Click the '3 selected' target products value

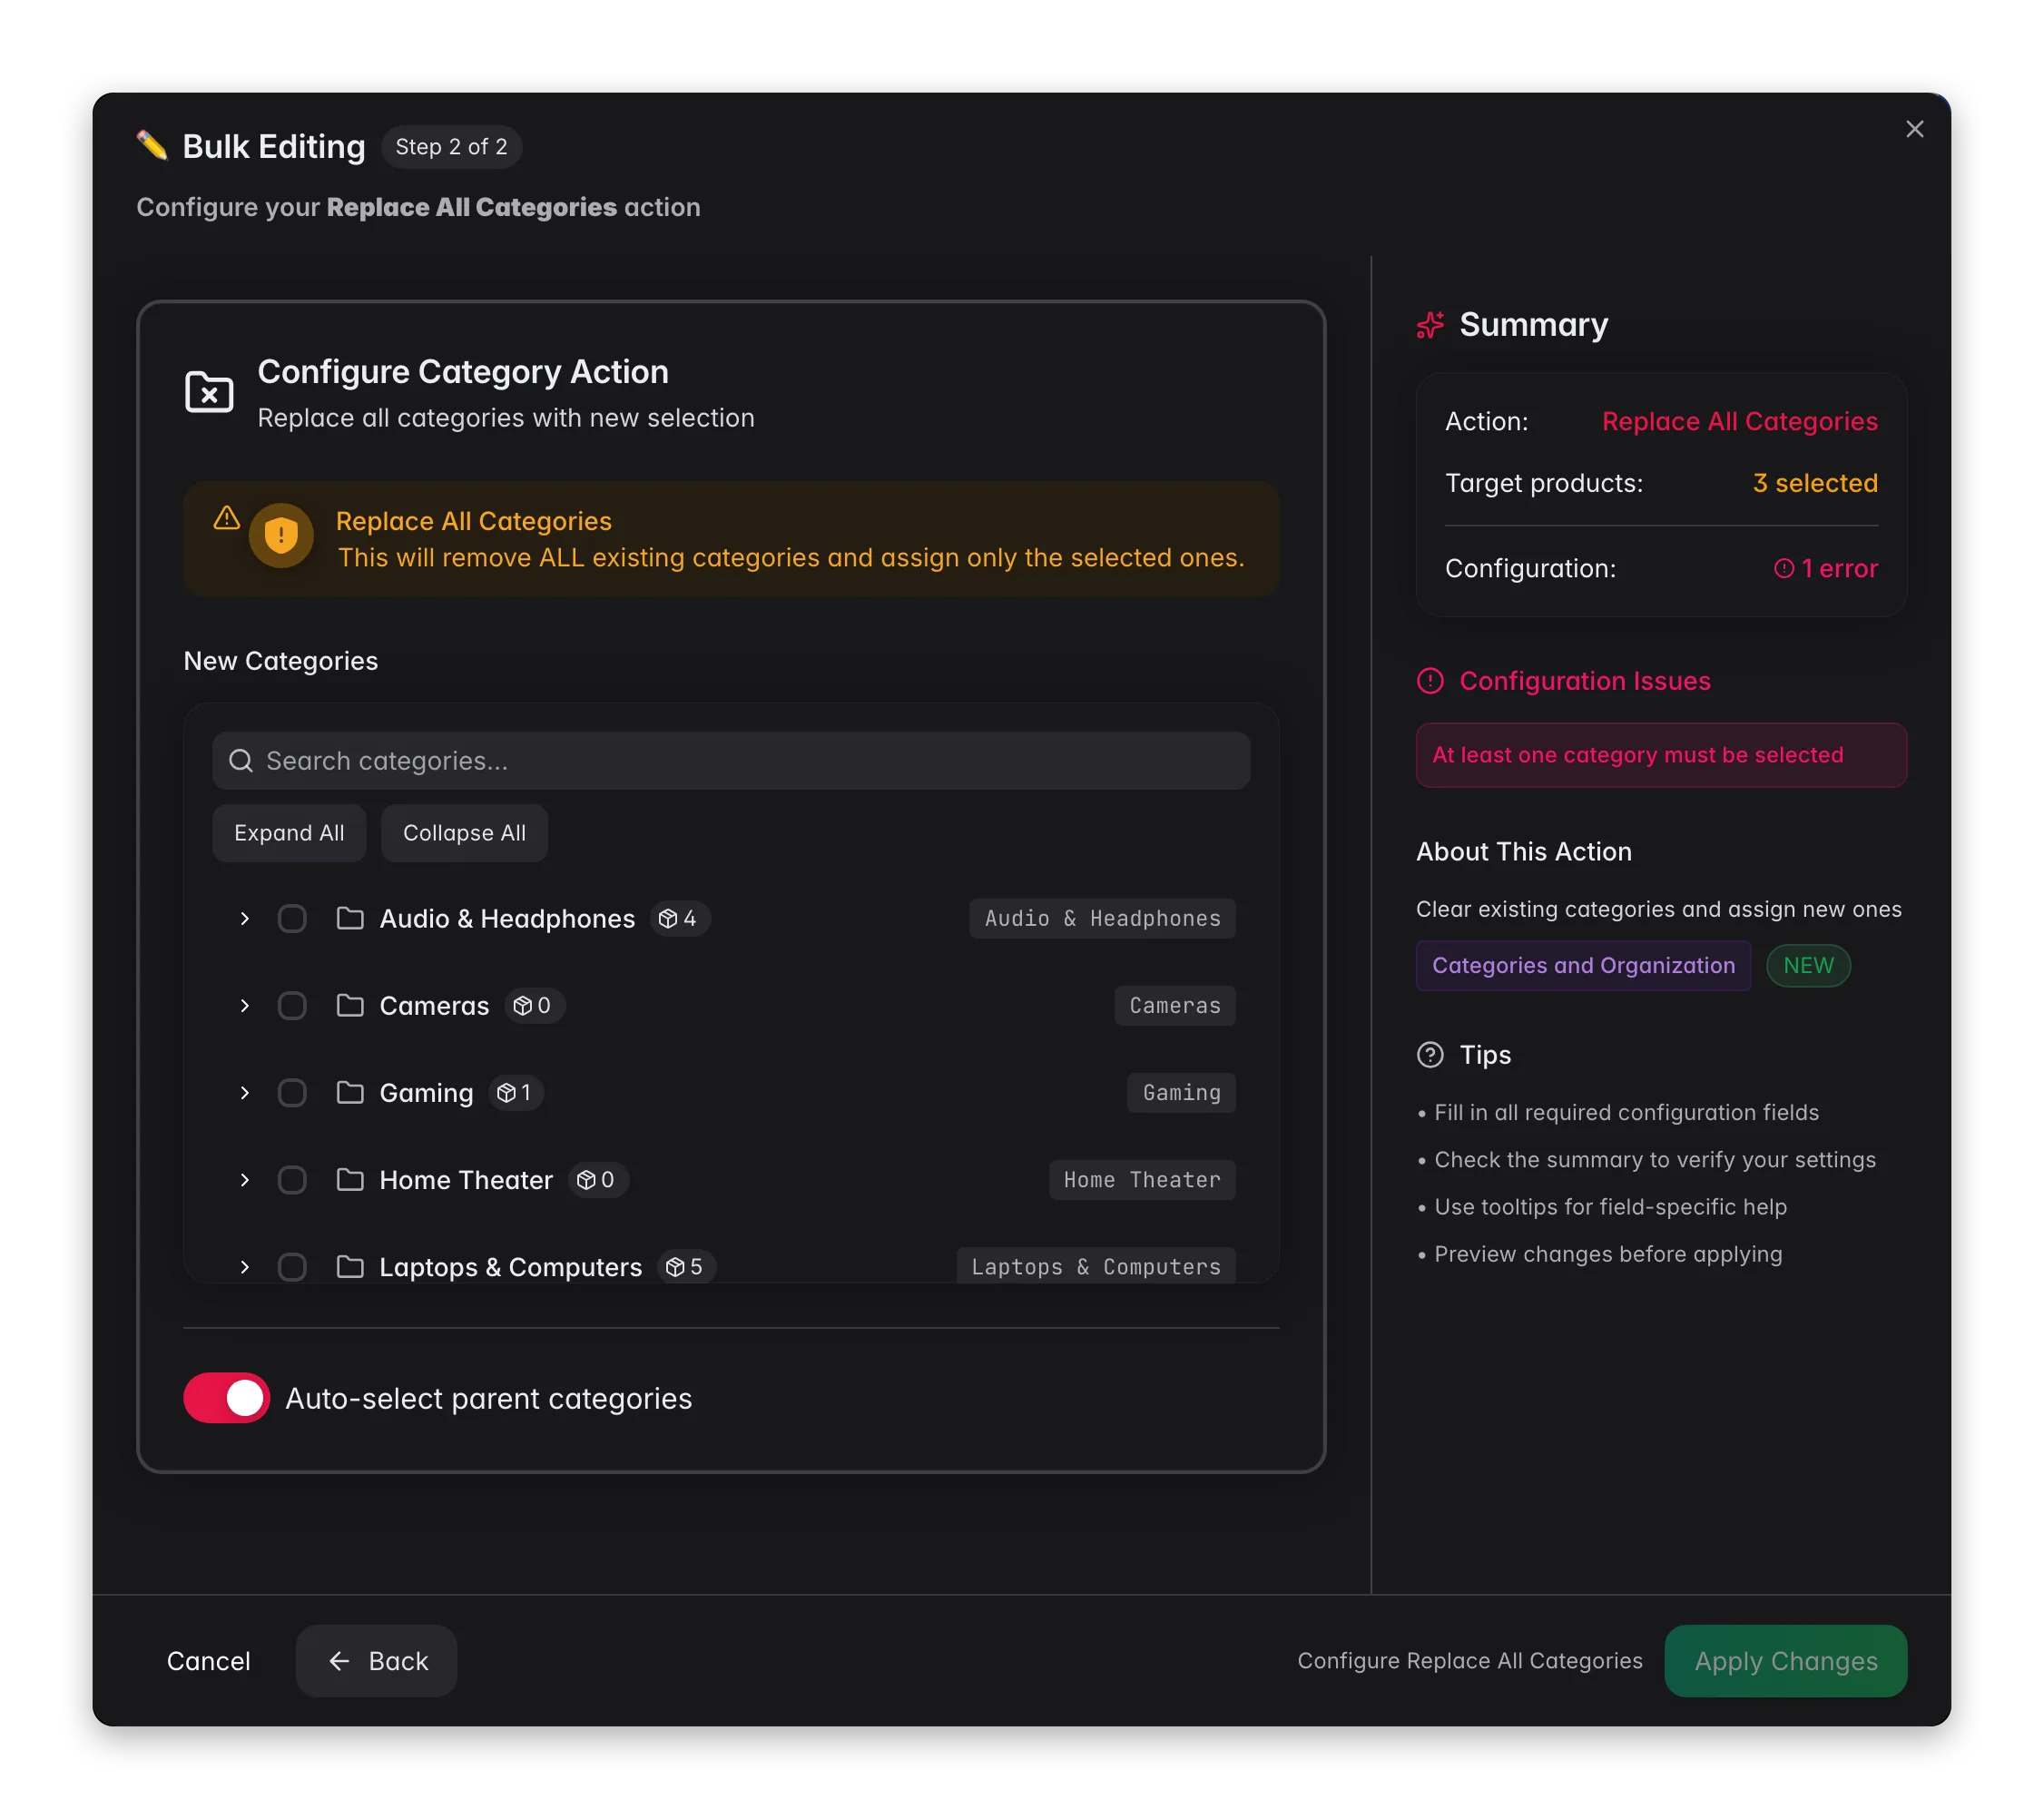pyautogui.click(x=1815, y=483)
